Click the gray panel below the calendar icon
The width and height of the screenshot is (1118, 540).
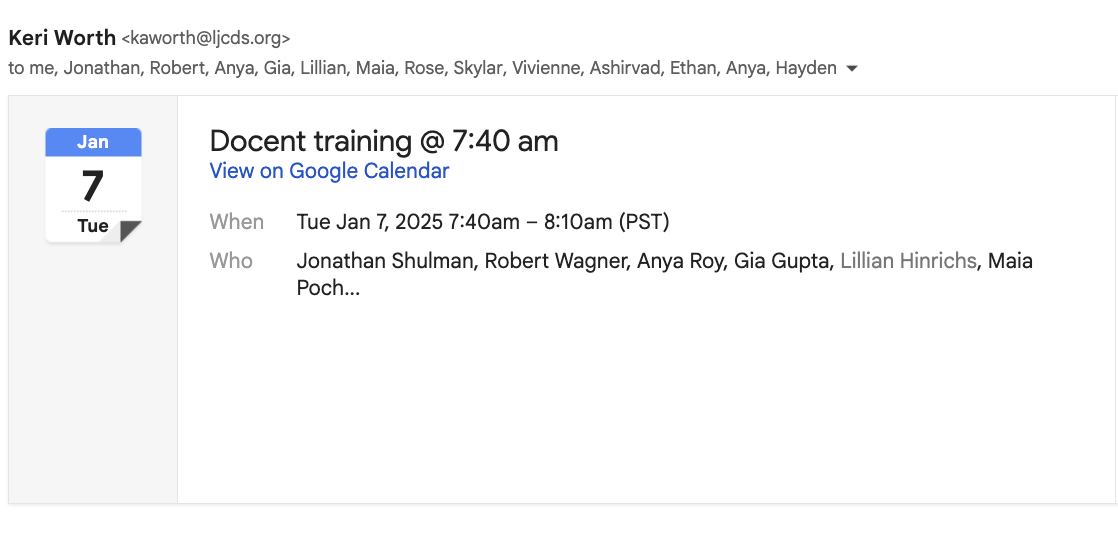(93, 380)
